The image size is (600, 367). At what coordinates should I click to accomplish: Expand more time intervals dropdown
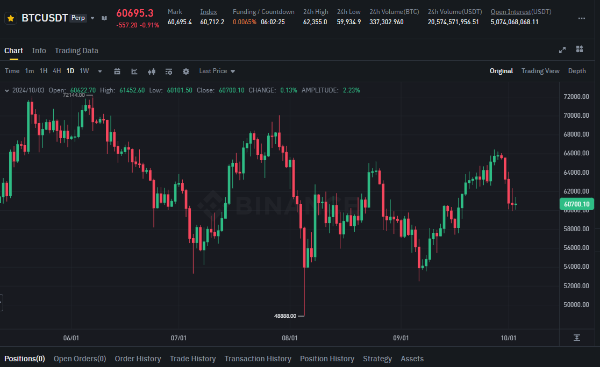(100, 71)
